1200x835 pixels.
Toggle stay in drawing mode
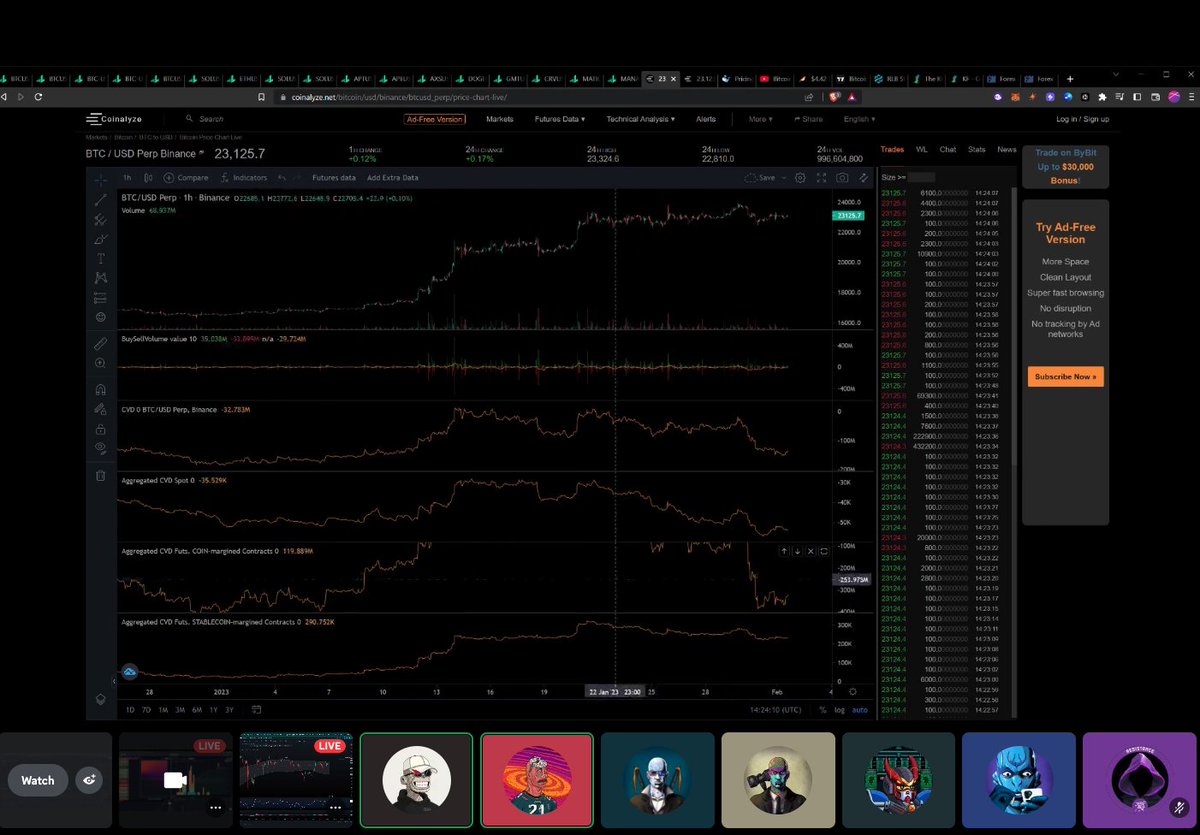click(x=100, y=408)
